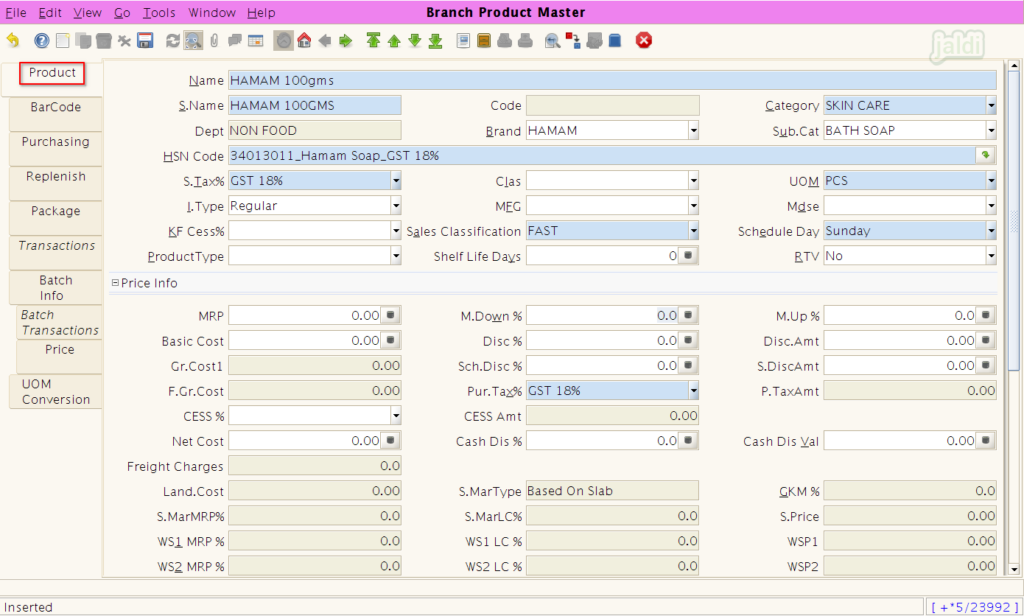Click the green forward arrow icon
Screen dimensions: 1024x616
pyautogui.click(x=346, y=41)
